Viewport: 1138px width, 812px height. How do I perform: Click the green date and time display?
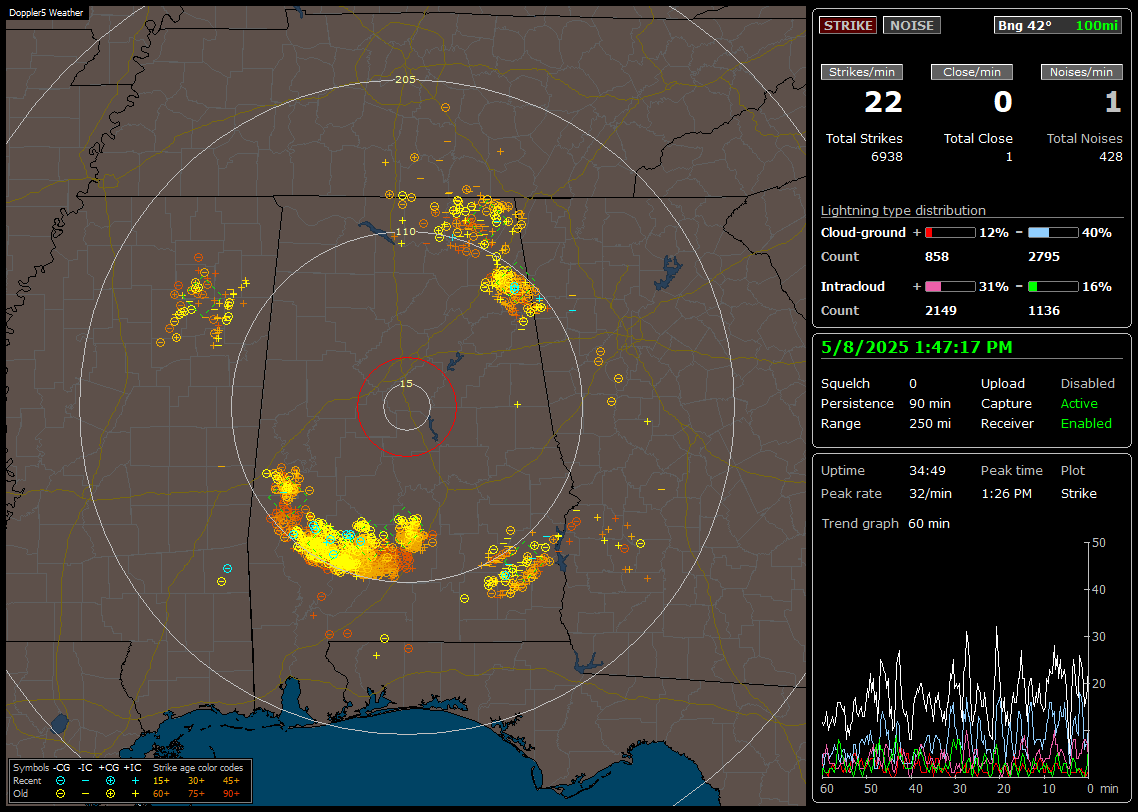click(917, 348)
